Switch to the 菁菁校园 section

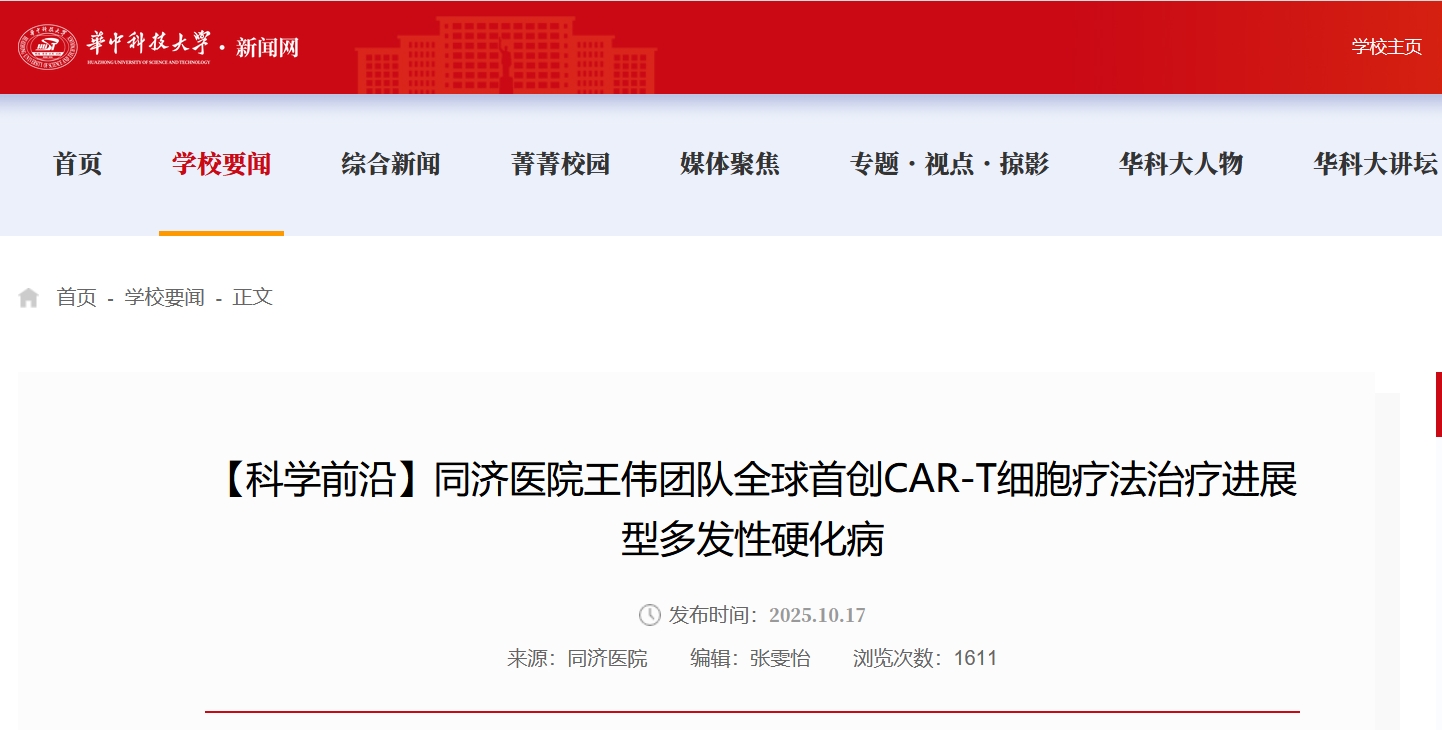[x=560, y=164]
